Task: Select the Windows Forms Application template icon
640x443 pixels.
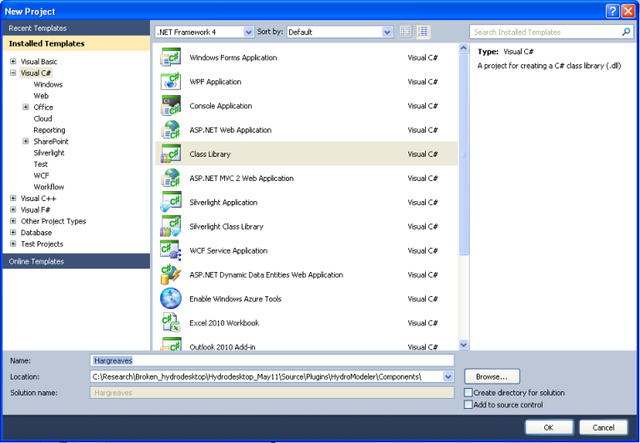Action: tap(171, 58)
